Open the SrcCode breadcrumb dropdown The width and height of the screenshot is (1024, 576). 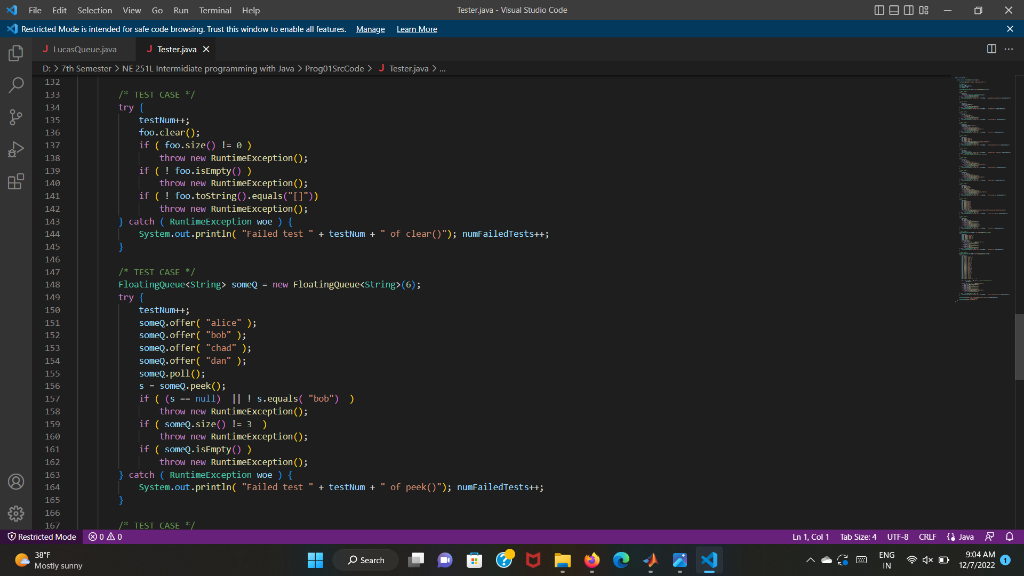(x=335, y=70)
